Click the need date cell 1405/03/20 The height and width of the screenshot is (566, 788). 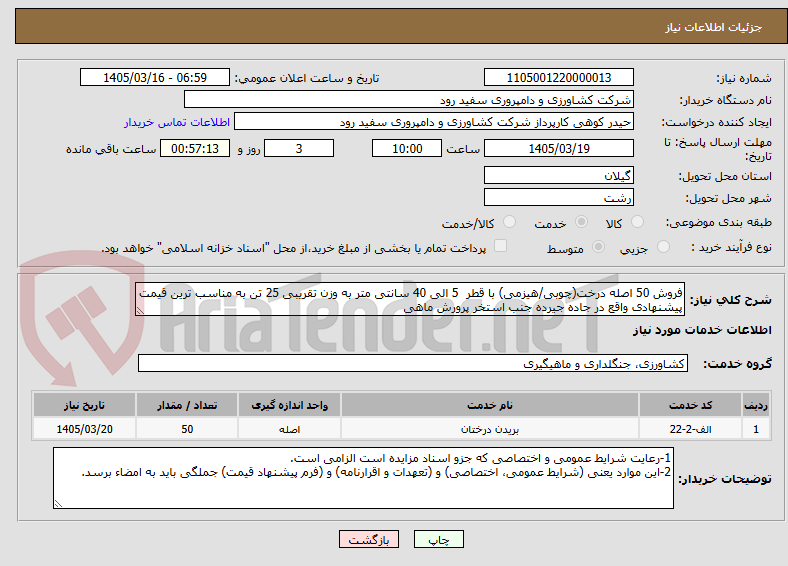84,429
